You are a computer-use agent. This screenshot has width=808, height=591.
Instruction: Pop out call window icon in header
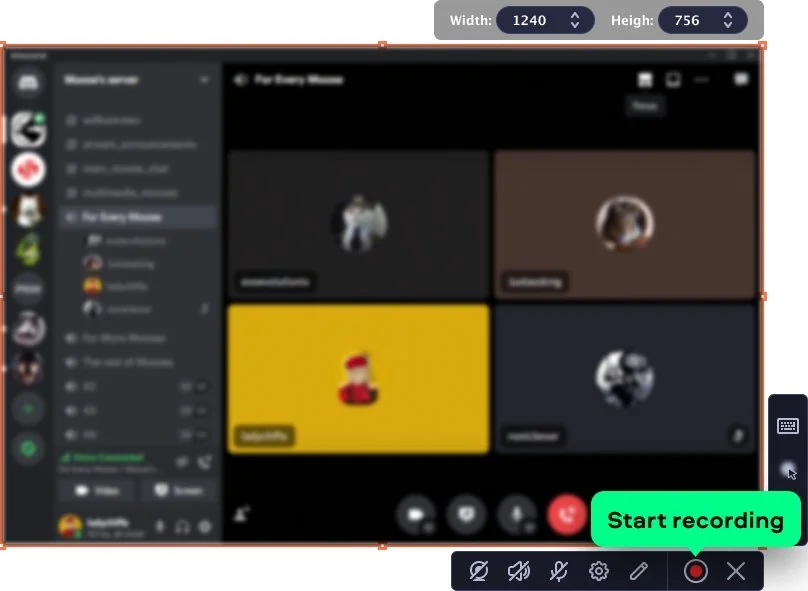pos(673,79)
